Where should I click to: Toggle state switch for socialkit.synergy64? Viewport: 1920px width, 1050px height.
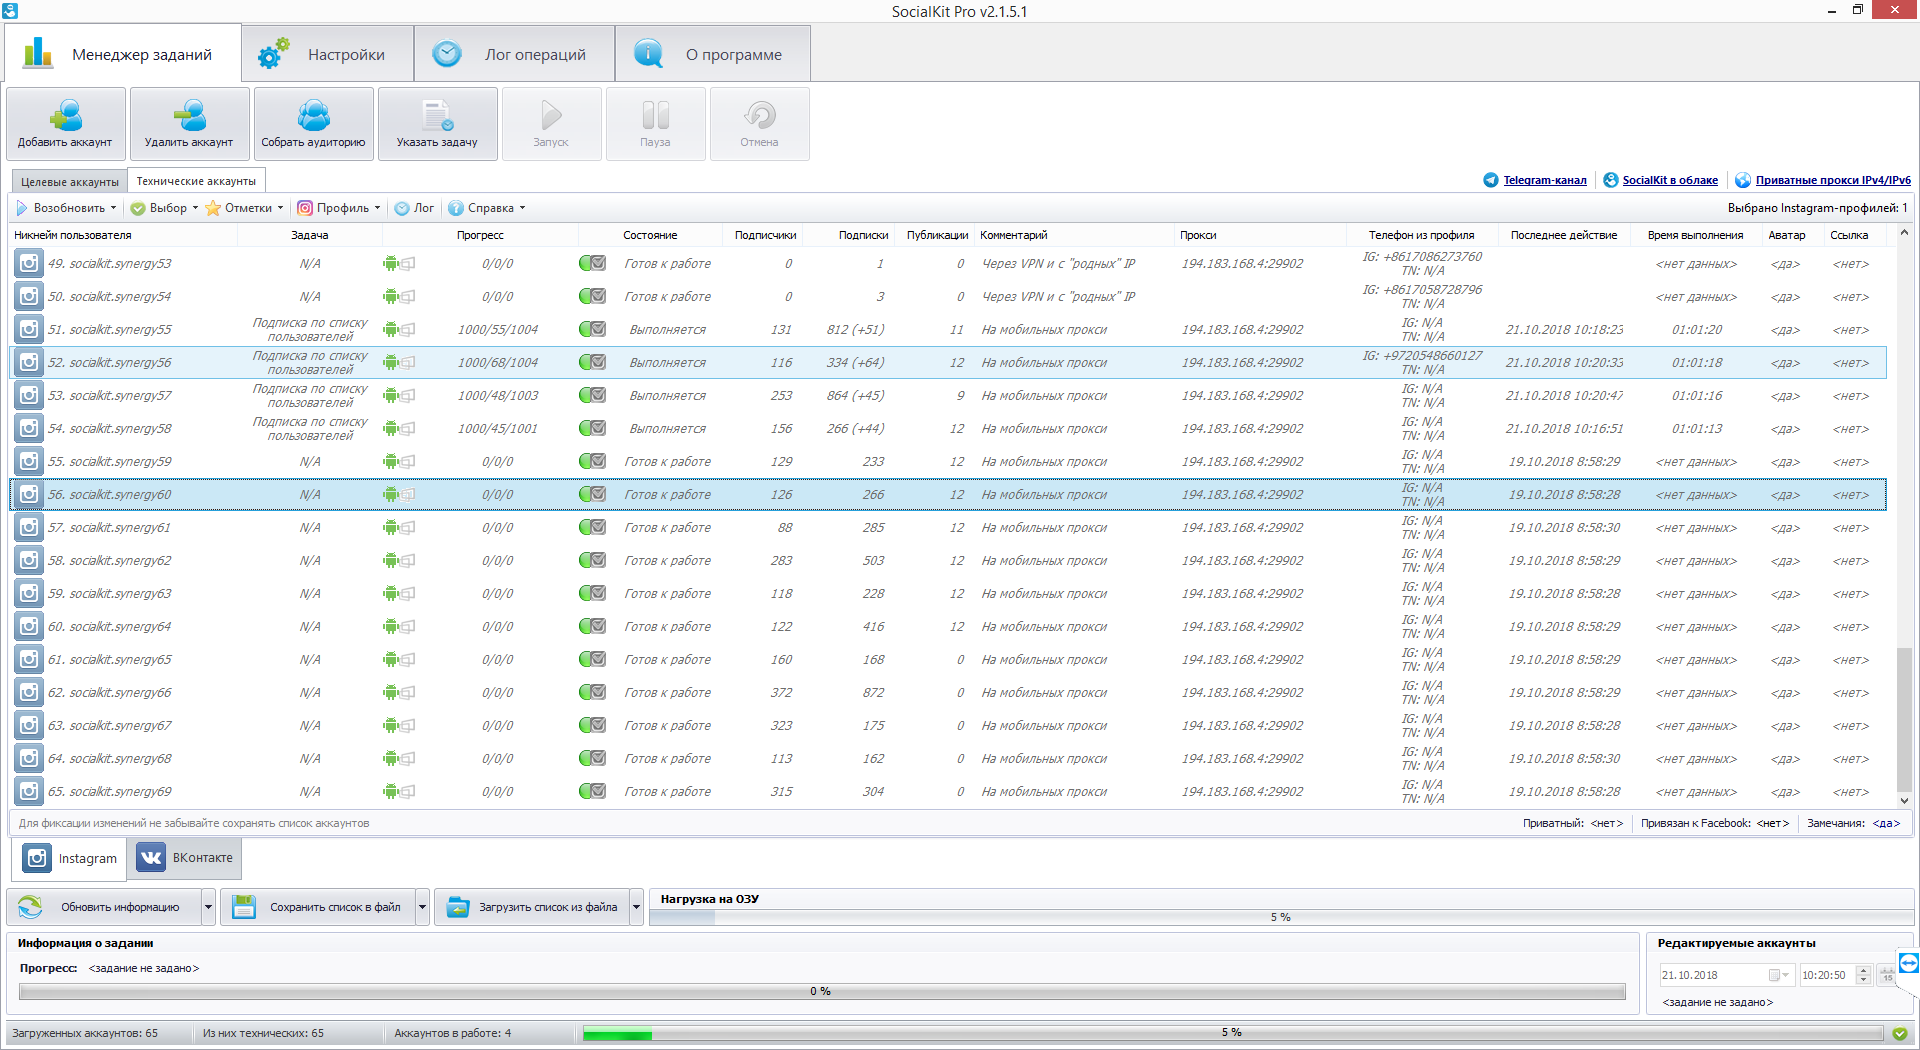pyautogui.click(x=592, y=626)
